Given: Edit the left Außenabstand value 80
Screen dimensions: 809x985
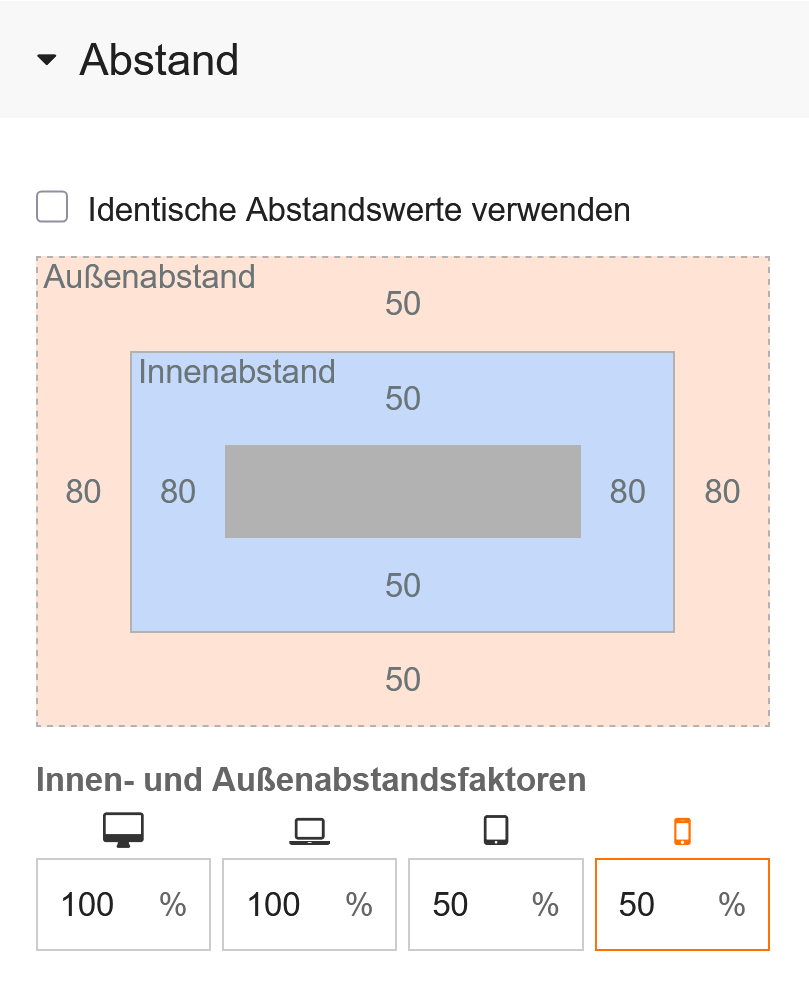Looking at the screenshot, I should [x=83, y=492].
